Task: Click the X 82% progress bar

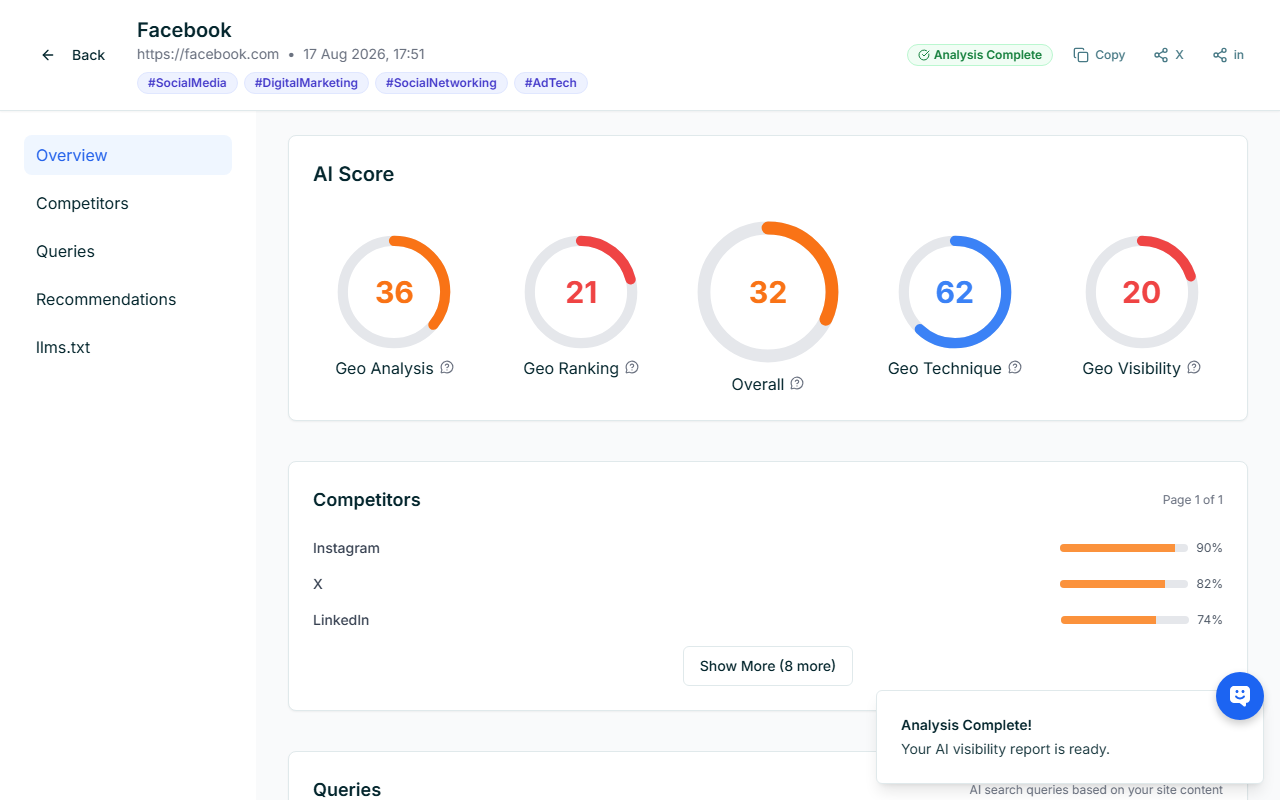Action: coord(1124,584)
